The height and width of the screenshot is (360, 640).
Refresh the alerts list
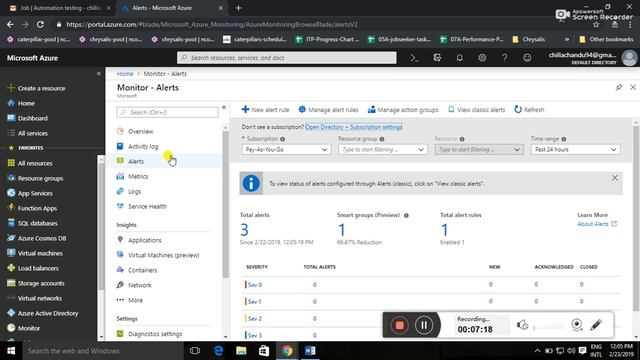529,110
